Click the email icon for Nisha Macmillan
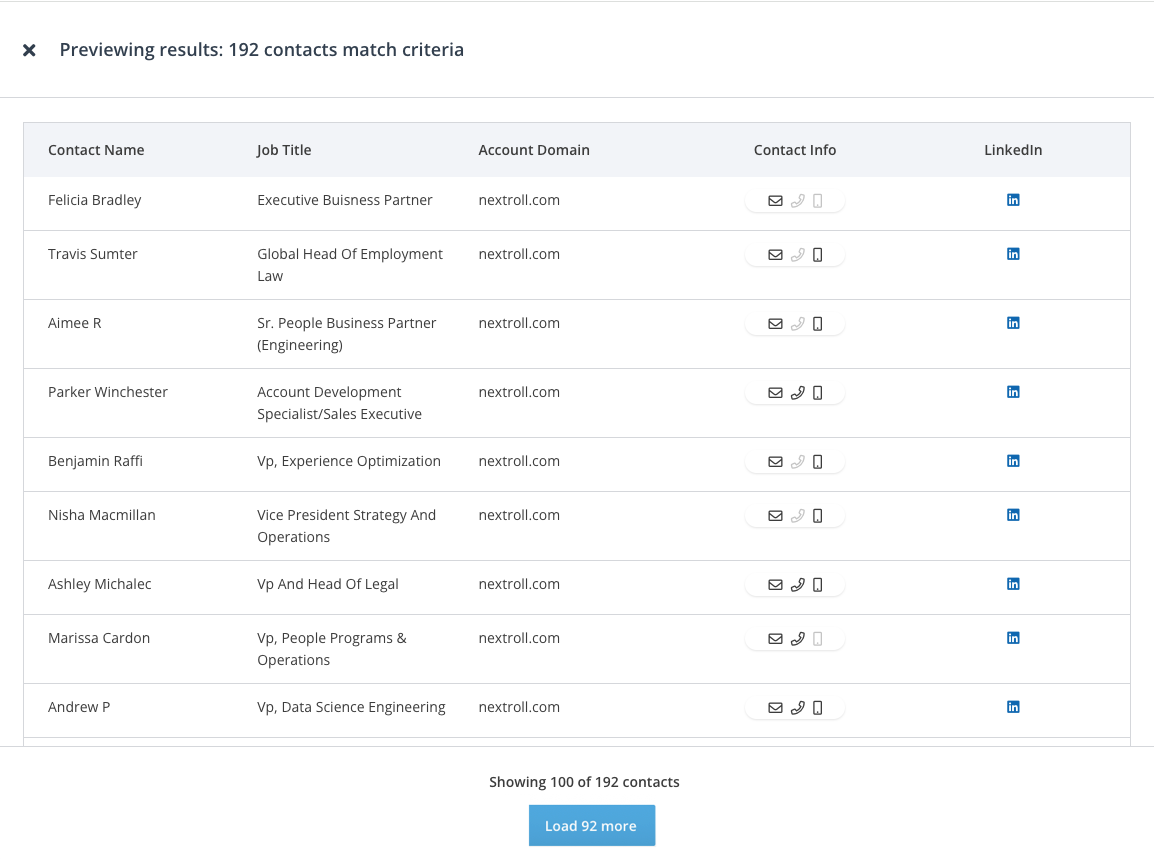Screen dimensions: 1154x861 pyautogui.click(x=775, y=516)
